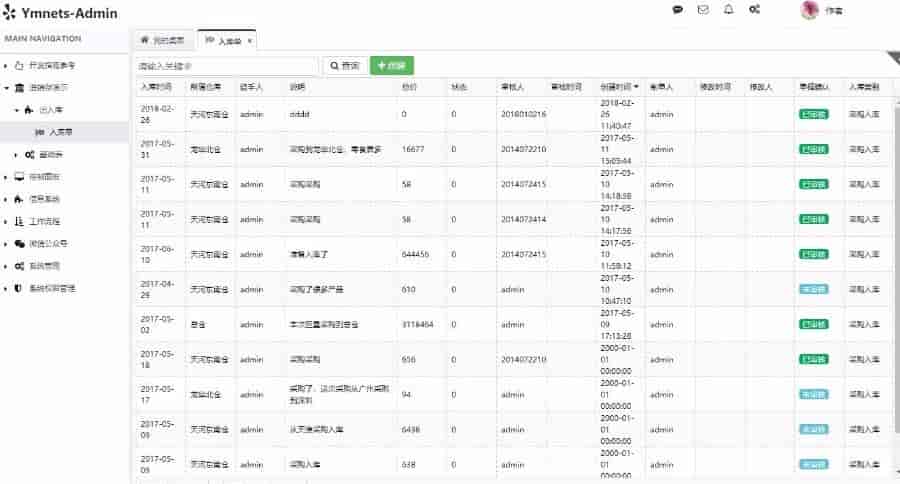Select the highlighted stock-in sidebar entry
900x484 pixels.
pyautogui.click(x=64, y=132)
